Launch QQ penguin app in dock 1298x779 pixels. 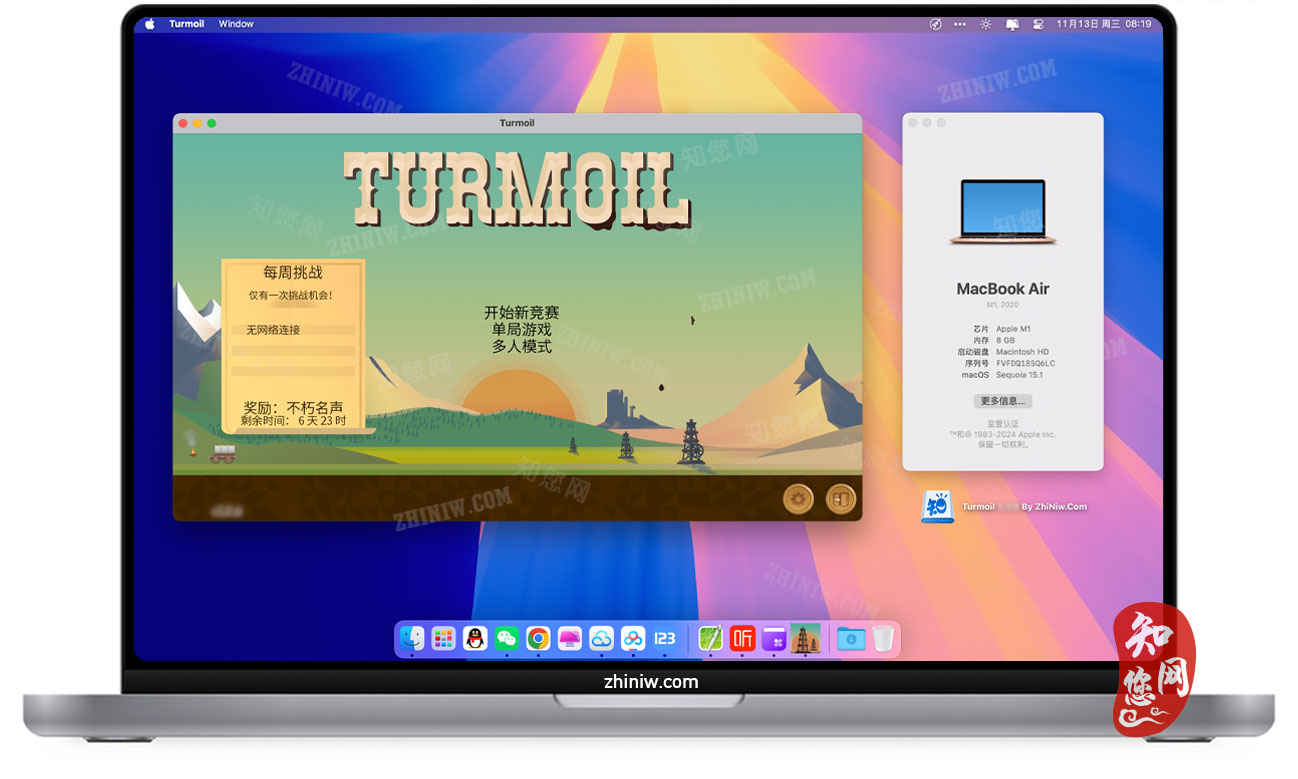tap(475, 638)
